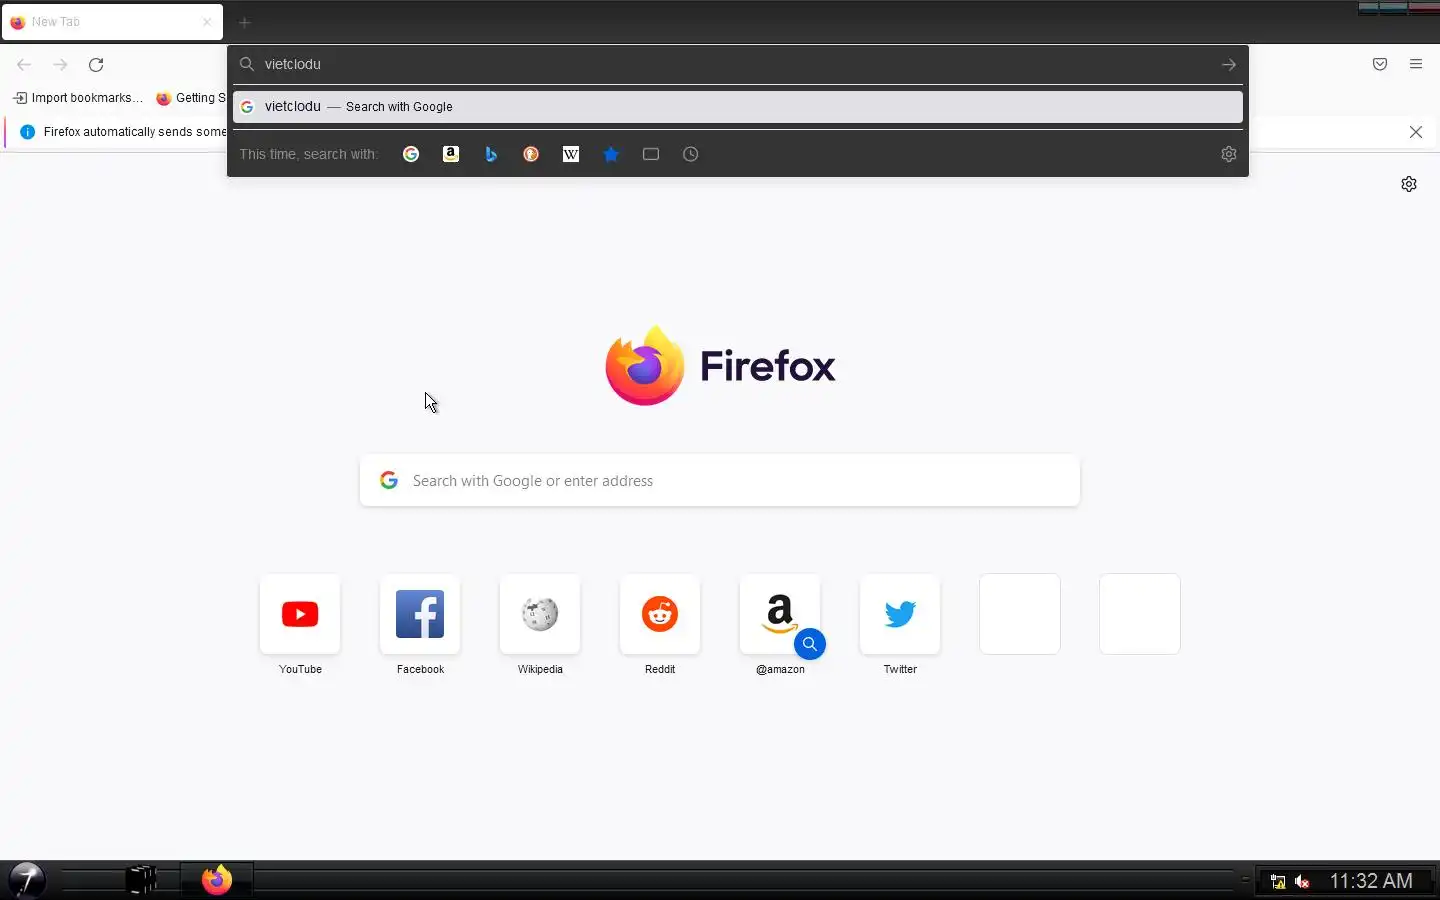Image resolution: width=1440 pixels, height=900 pixels.
Task: Close the New Tab tab
Action: 207,22
